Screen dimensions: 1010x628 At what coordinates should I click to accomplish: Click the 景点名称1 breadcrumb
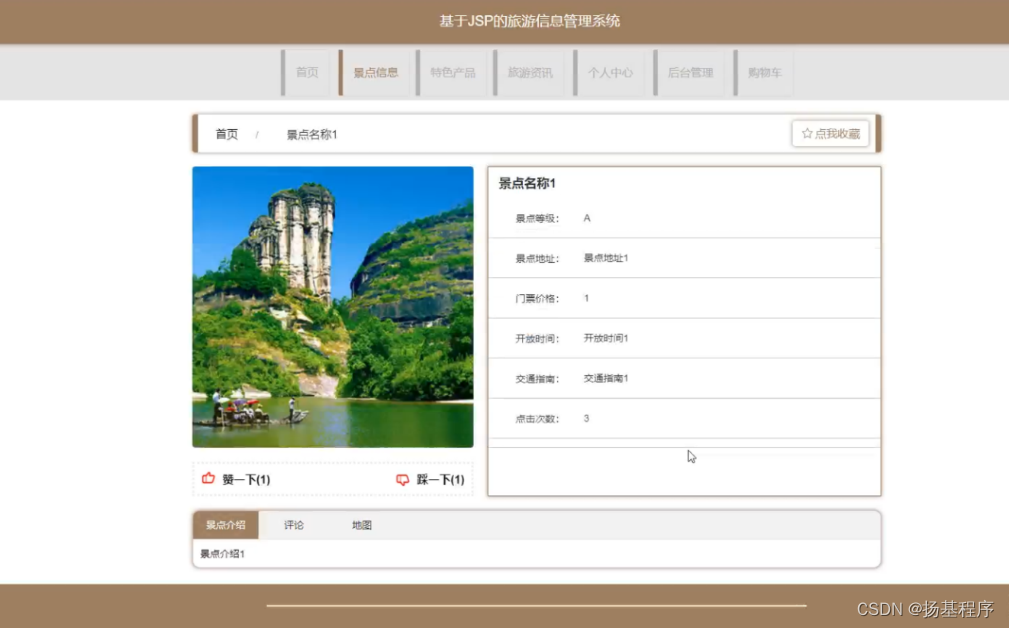pos(312,135)
